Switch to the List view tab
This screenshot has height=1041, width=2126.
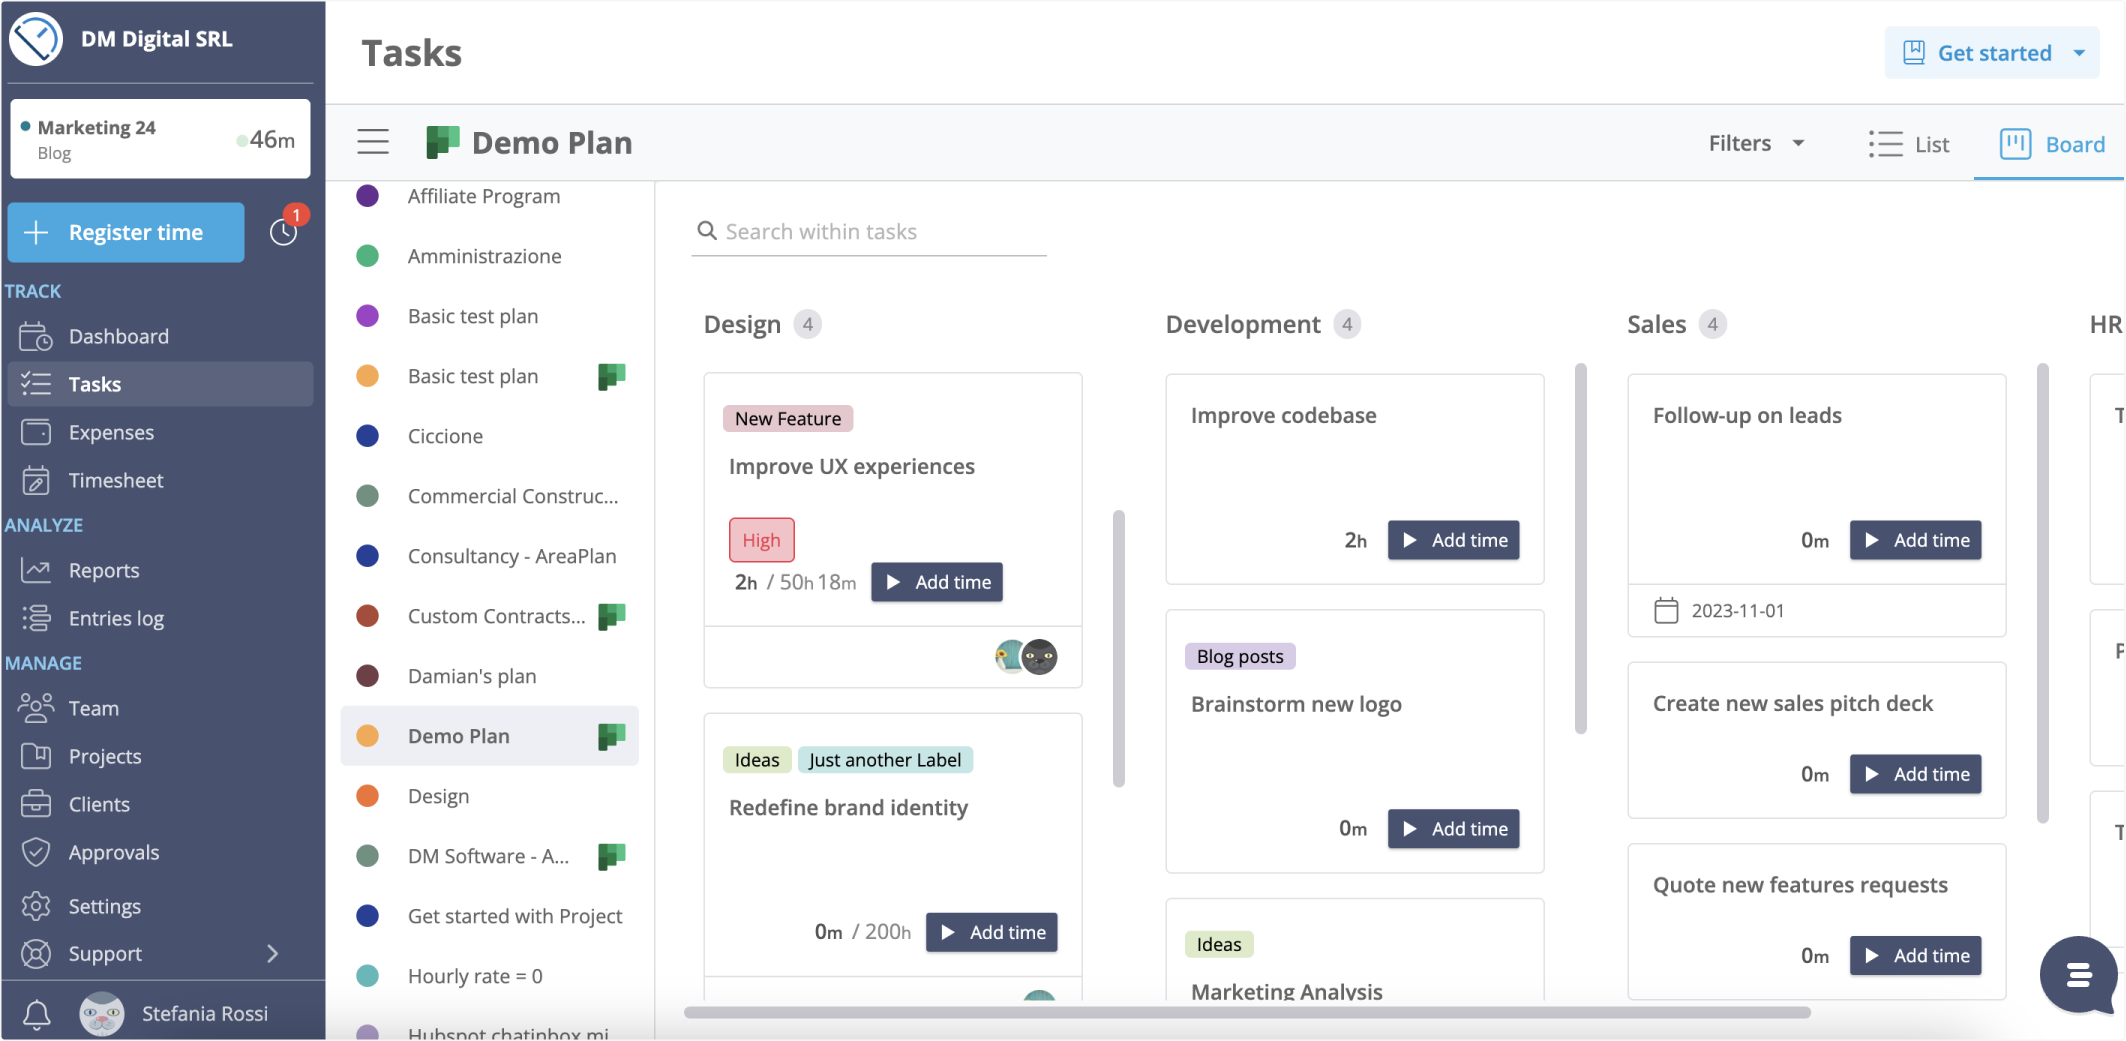click(1910, 143)
